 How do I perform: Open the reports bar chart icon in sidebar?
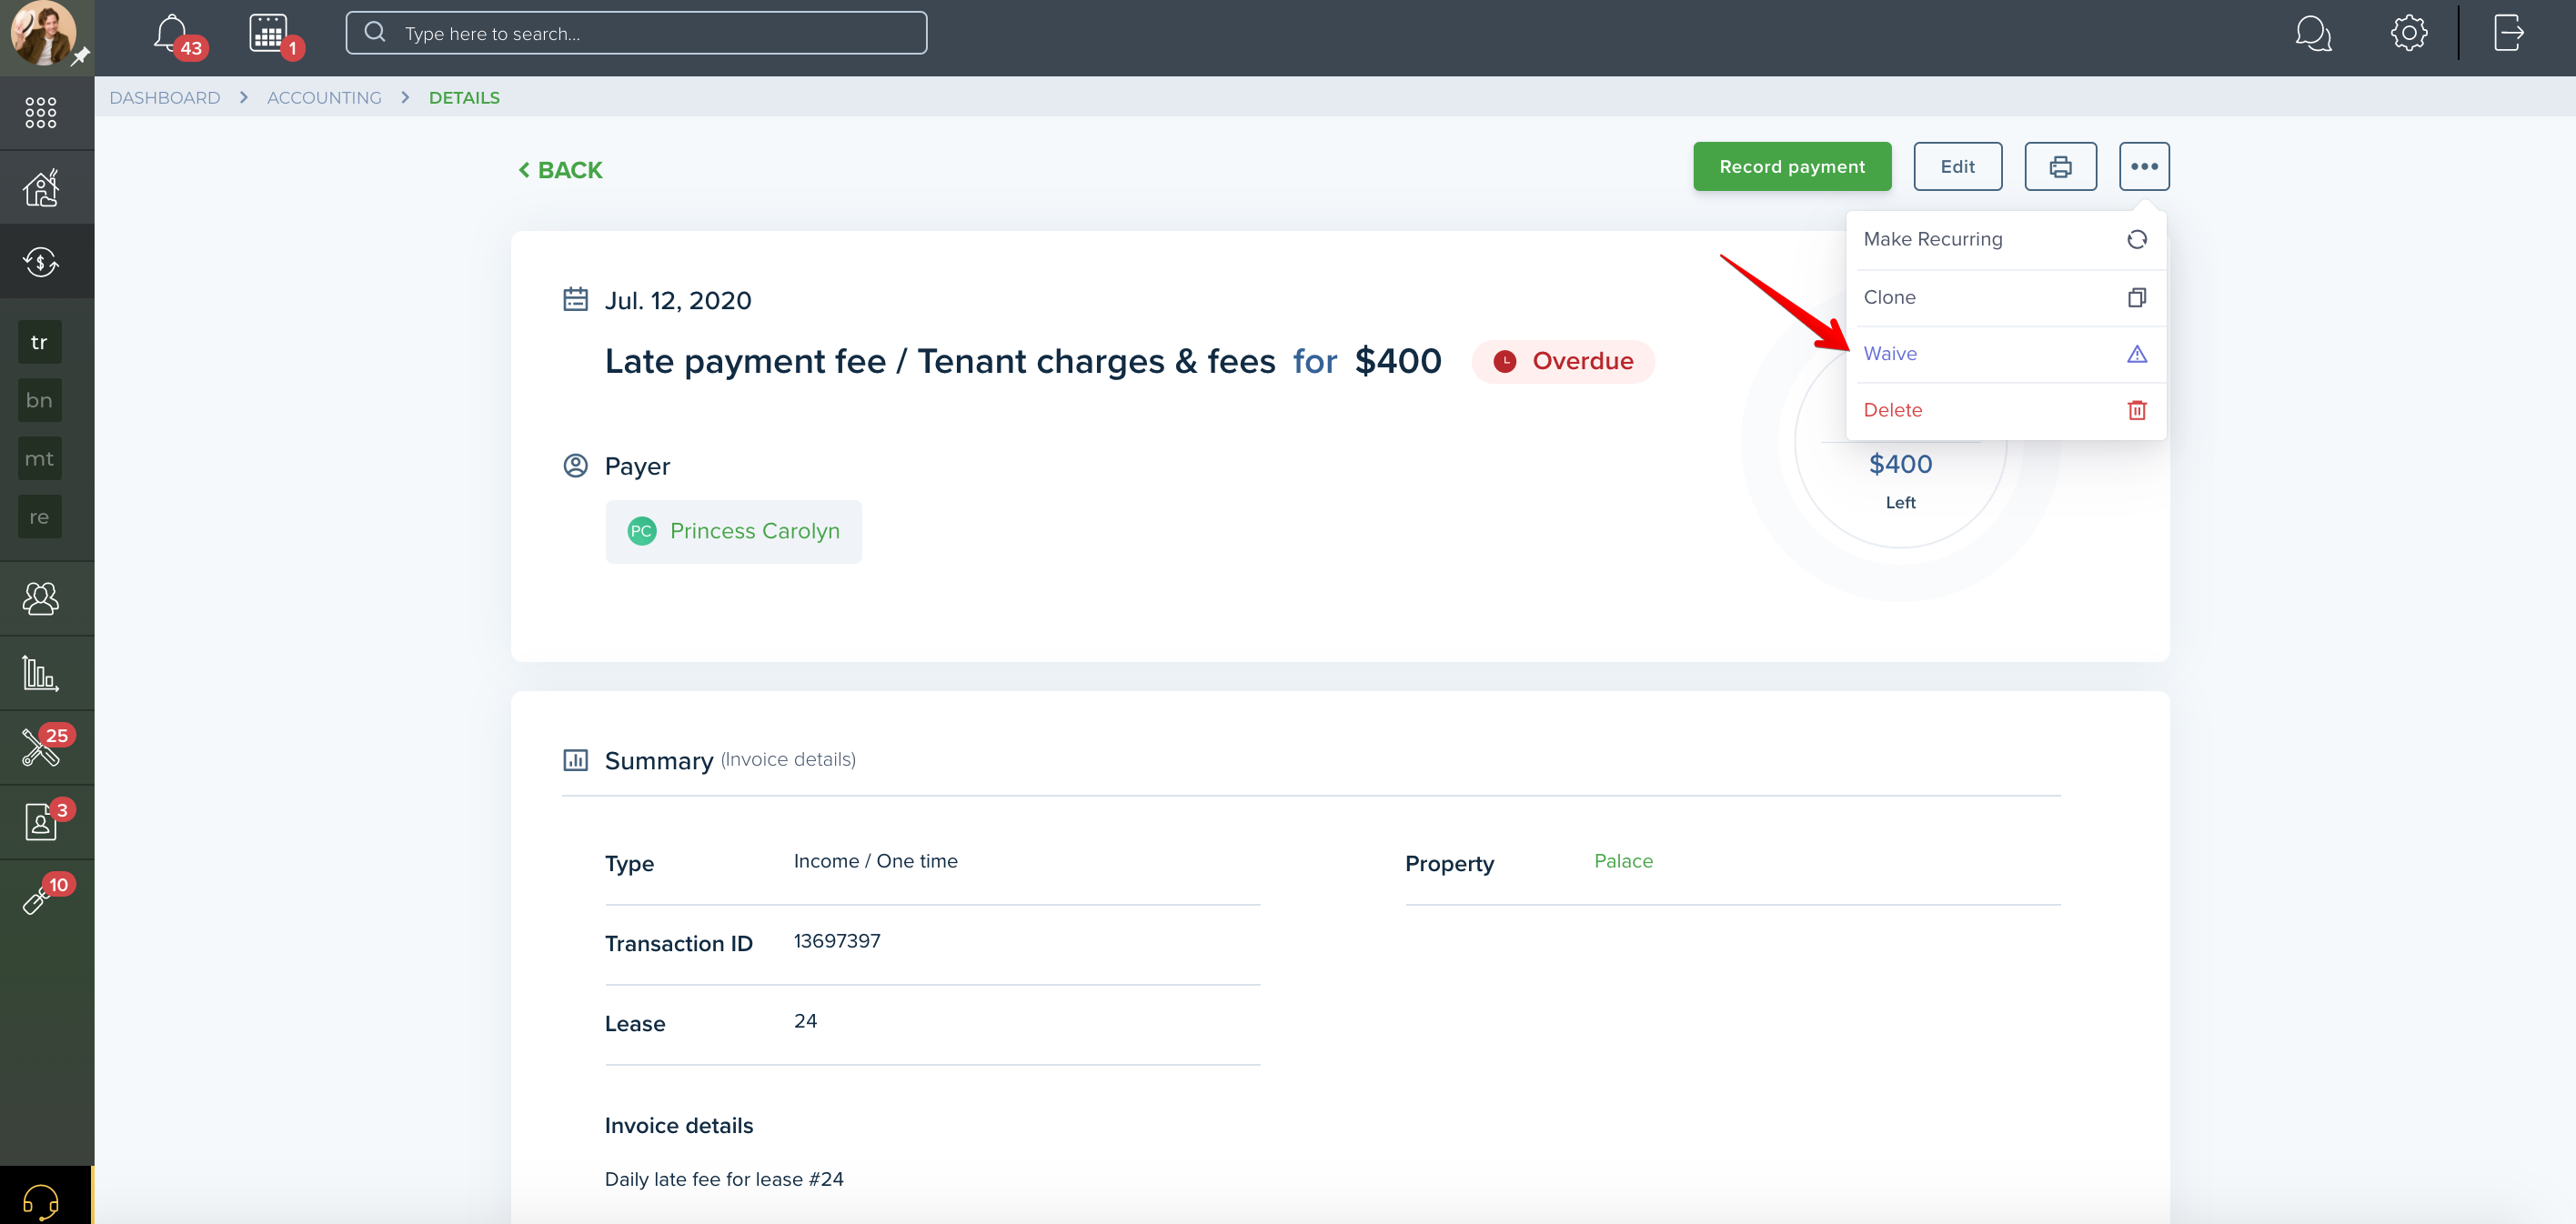pyautogui.click(x=41, y=673)
